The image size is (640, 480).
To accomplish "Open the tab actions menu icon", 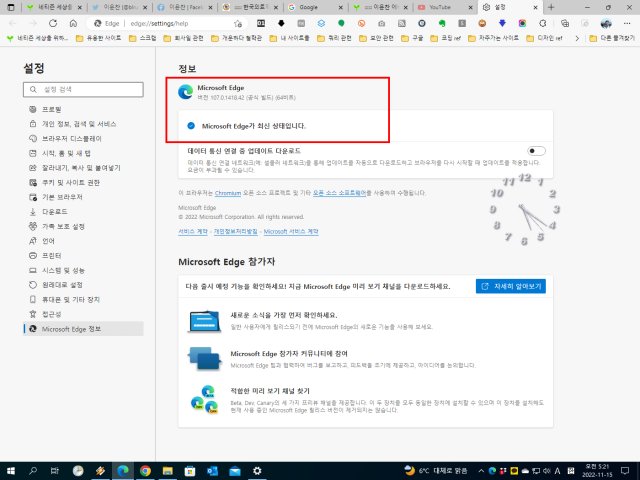I will [x=11, y=7].
